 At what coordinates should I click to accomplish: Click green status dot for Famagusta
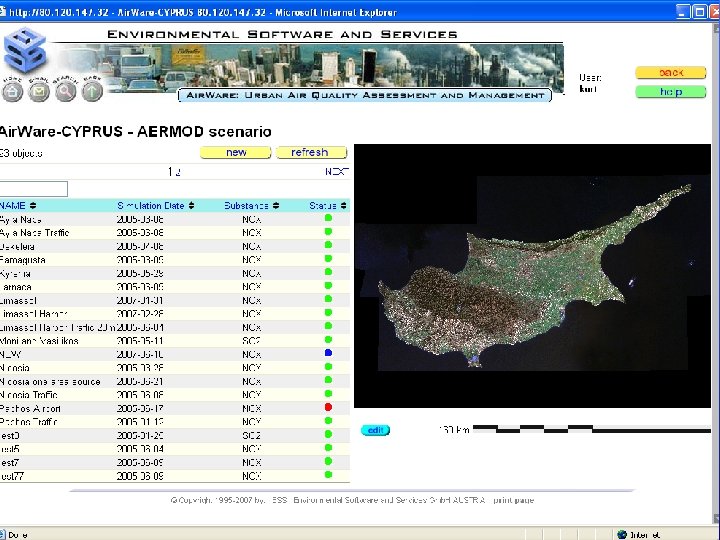pyautogui.click(x=328, y=259)
